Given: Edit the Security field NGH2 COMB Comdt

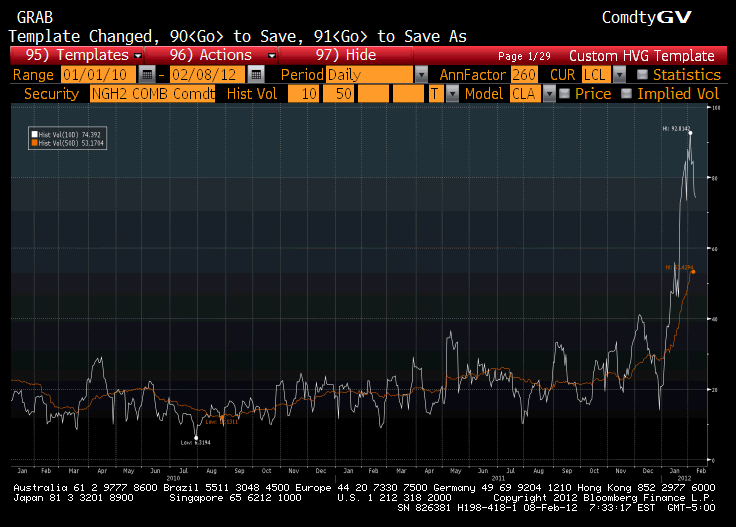Looking at the screenshot, I should pos(153,94).
